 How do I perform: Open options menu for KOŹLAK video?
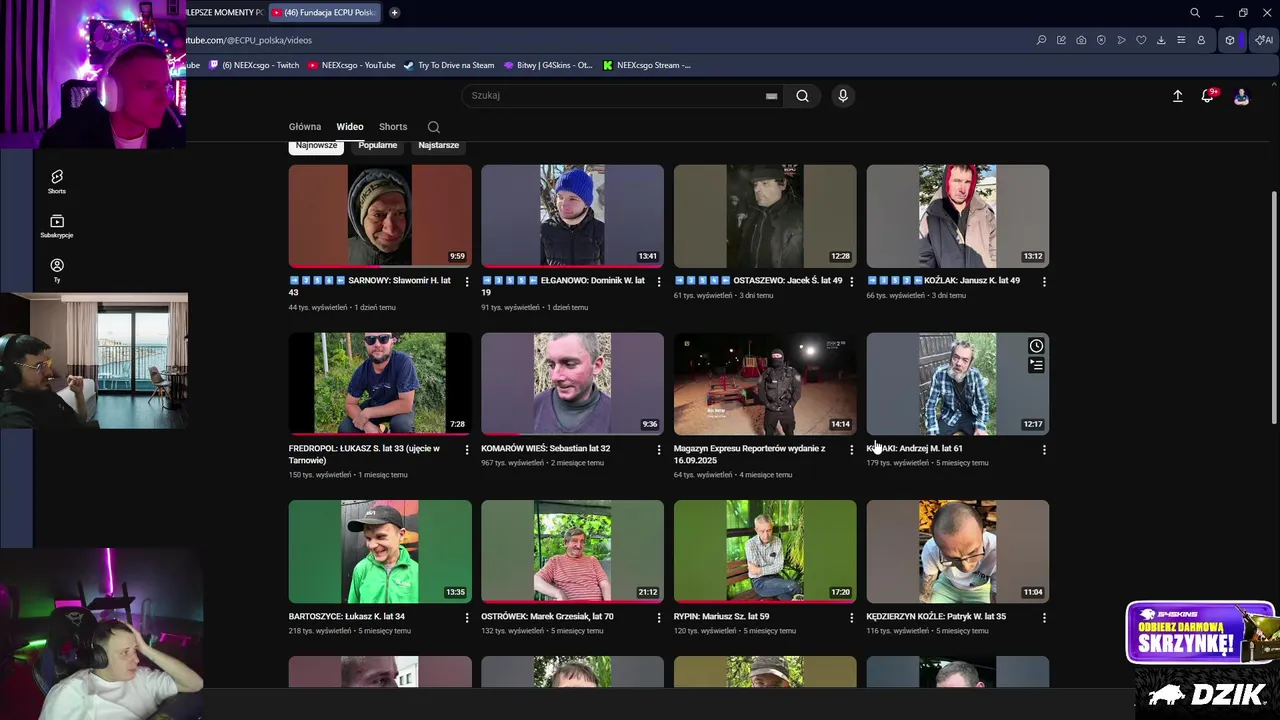pyautogui.click(x=1044, y=282)
